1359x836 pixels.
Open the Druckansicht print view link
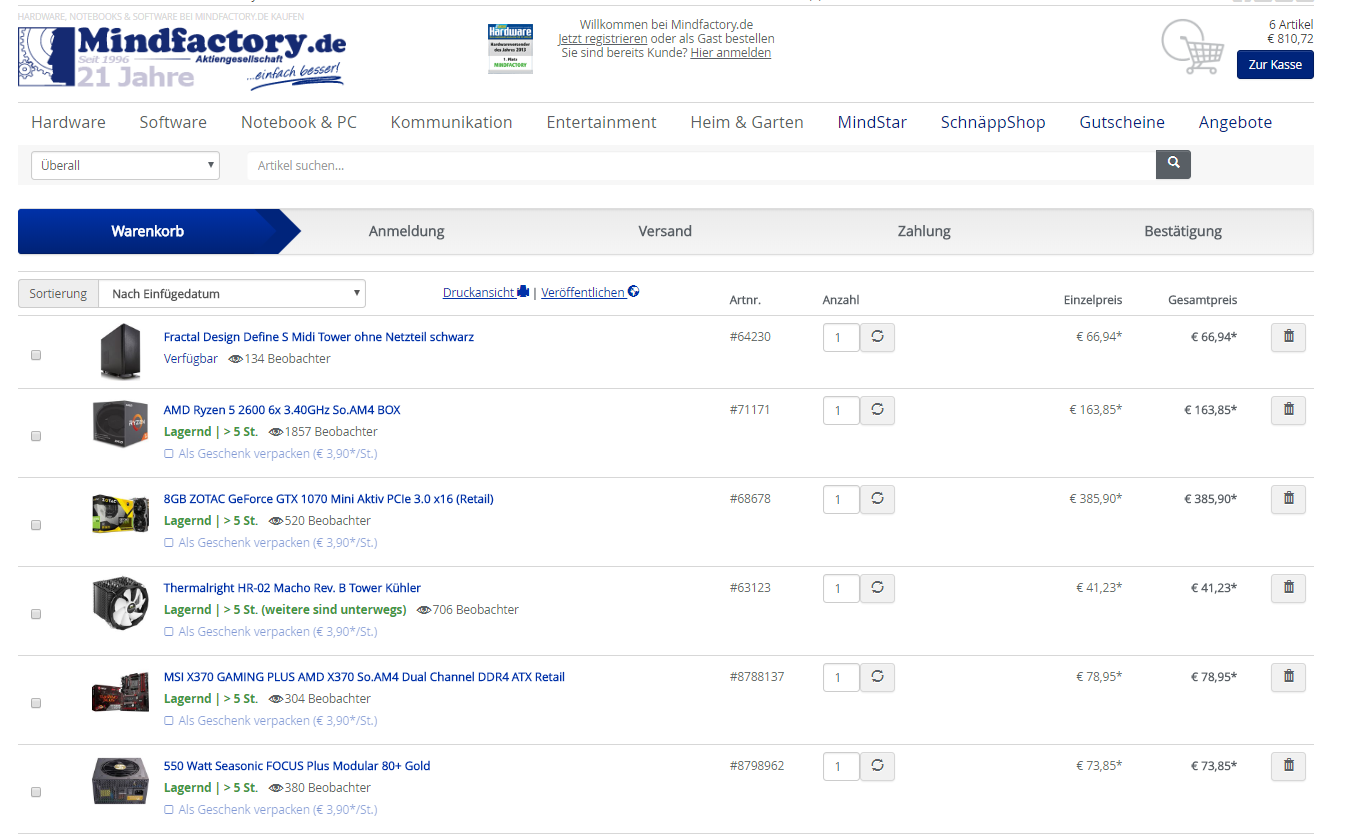pyautogui.click(x=486, y=292)
